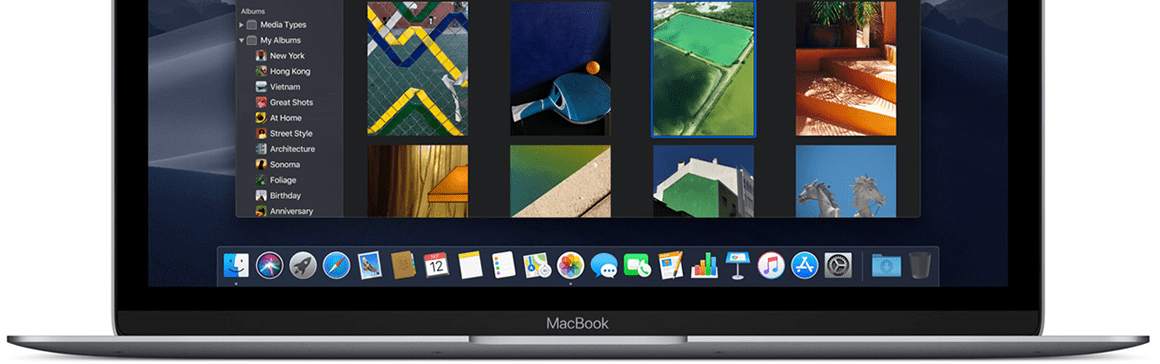Screen dimensions: 1160x364
Task: Open the iTunes music note icon
Action: click(771, 265)
